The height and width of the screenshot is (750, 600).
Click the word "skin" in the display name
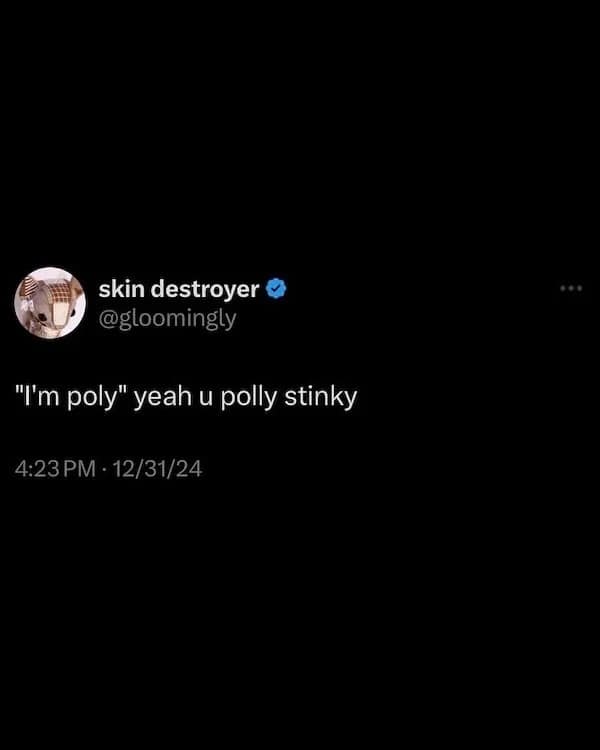click(122, 288)
